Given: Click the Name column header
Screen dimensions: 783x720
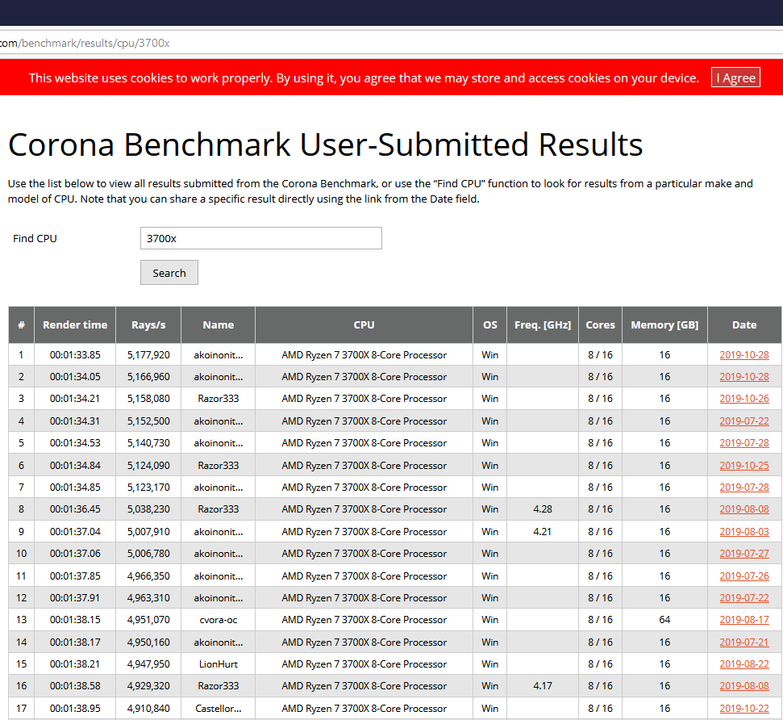Looking at the screenshot, I should [218, 325].
